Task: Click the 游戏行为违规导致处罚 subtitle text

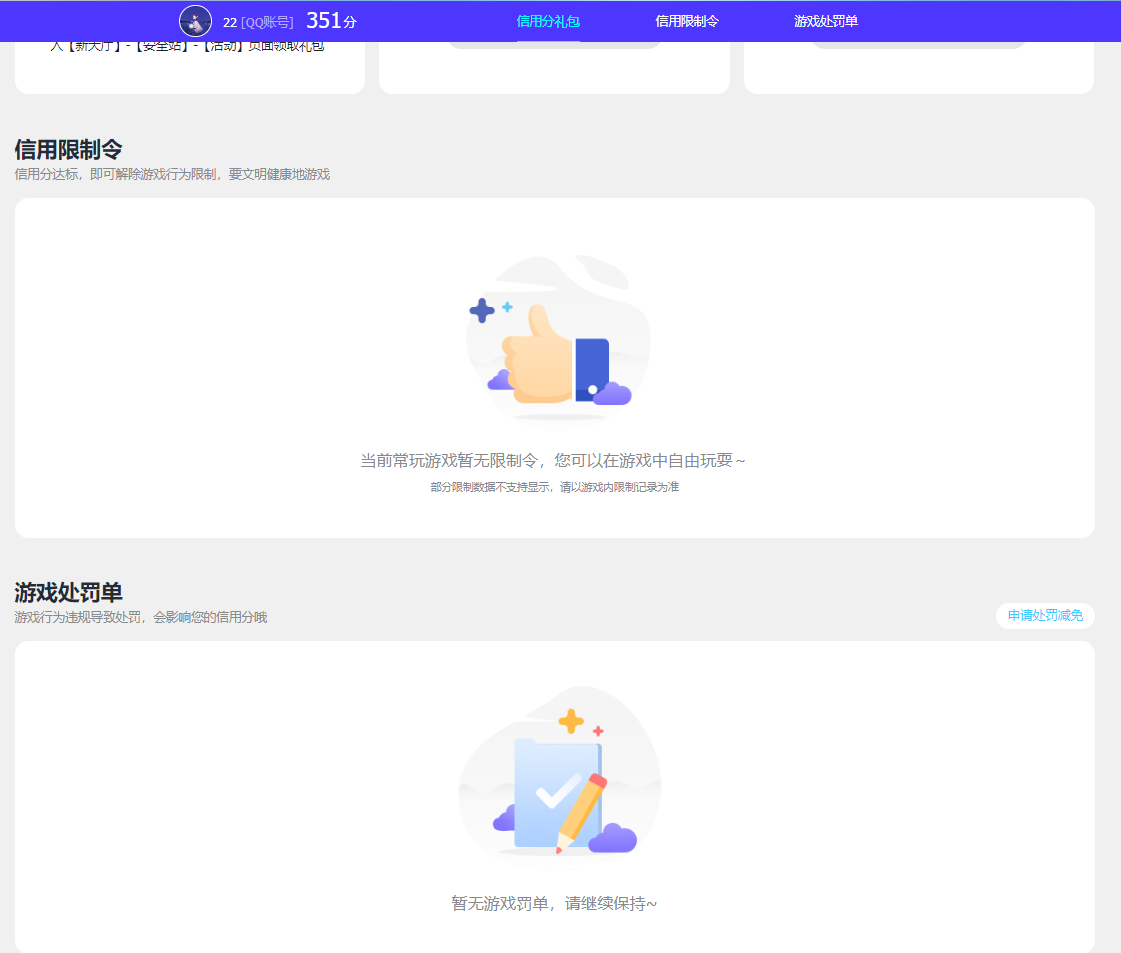Action: [x=141, y=617]
